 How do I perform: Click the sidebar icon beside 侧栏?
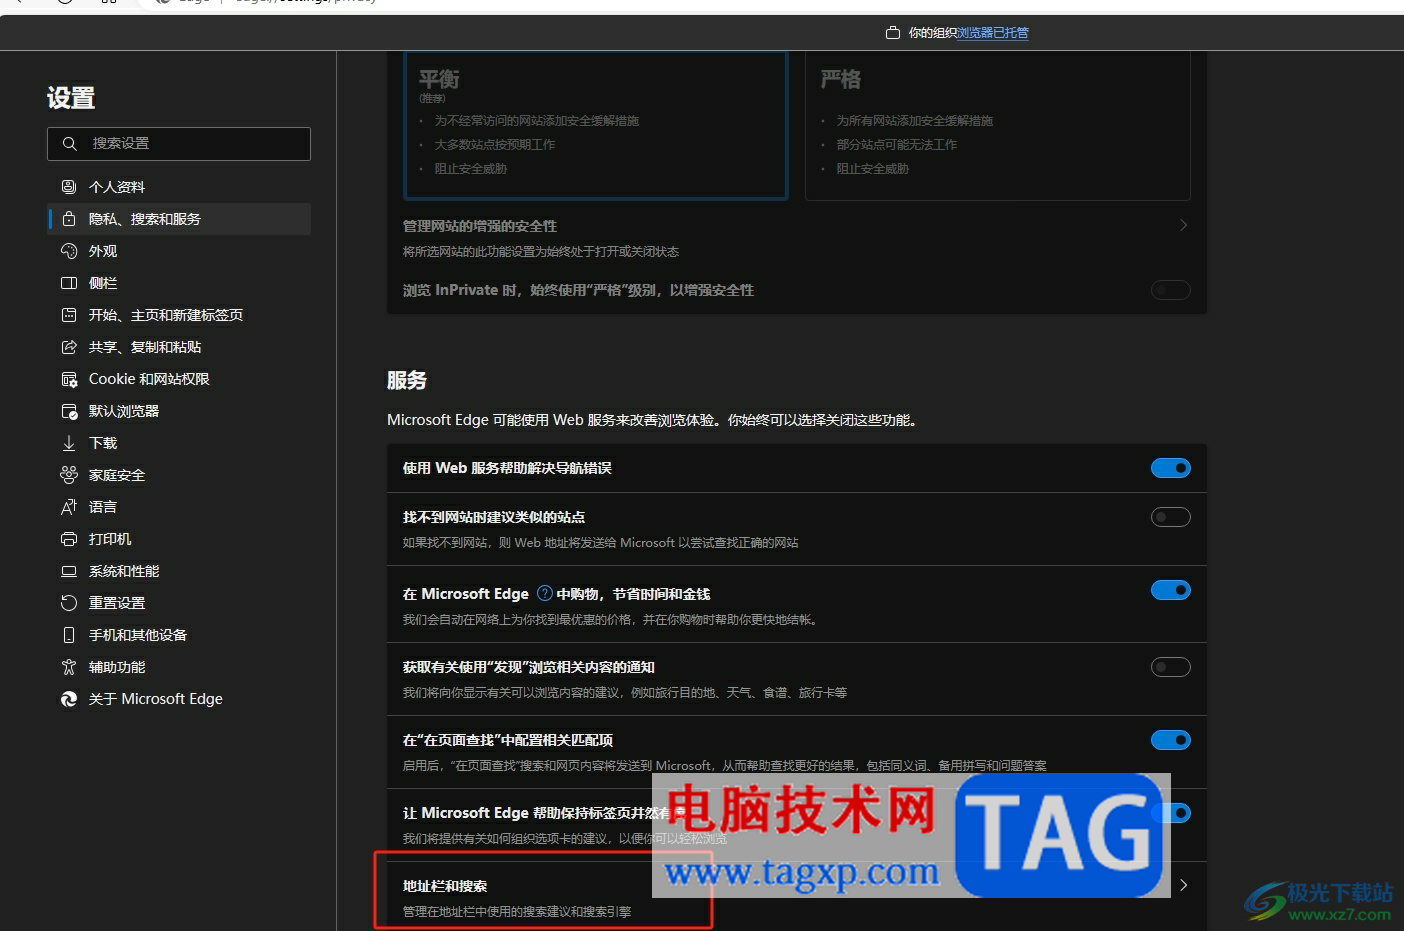click(69, 283)
